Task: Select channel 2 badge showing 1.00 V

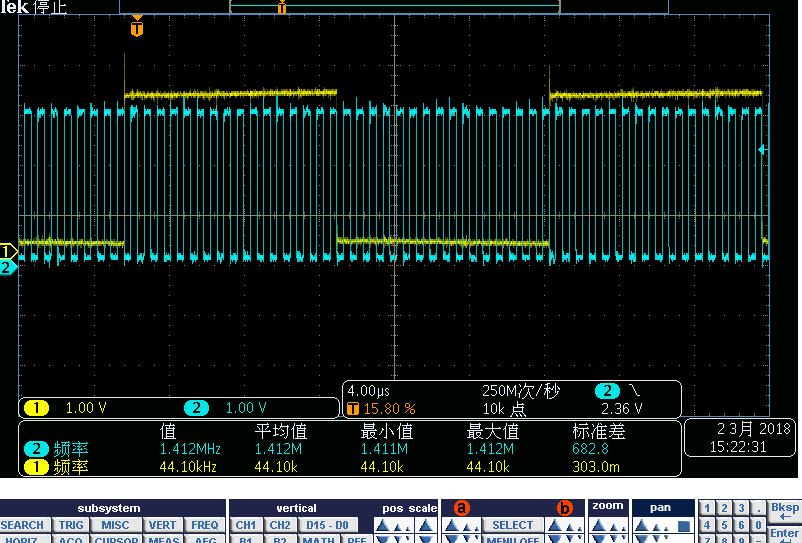Action: point(197,408)
